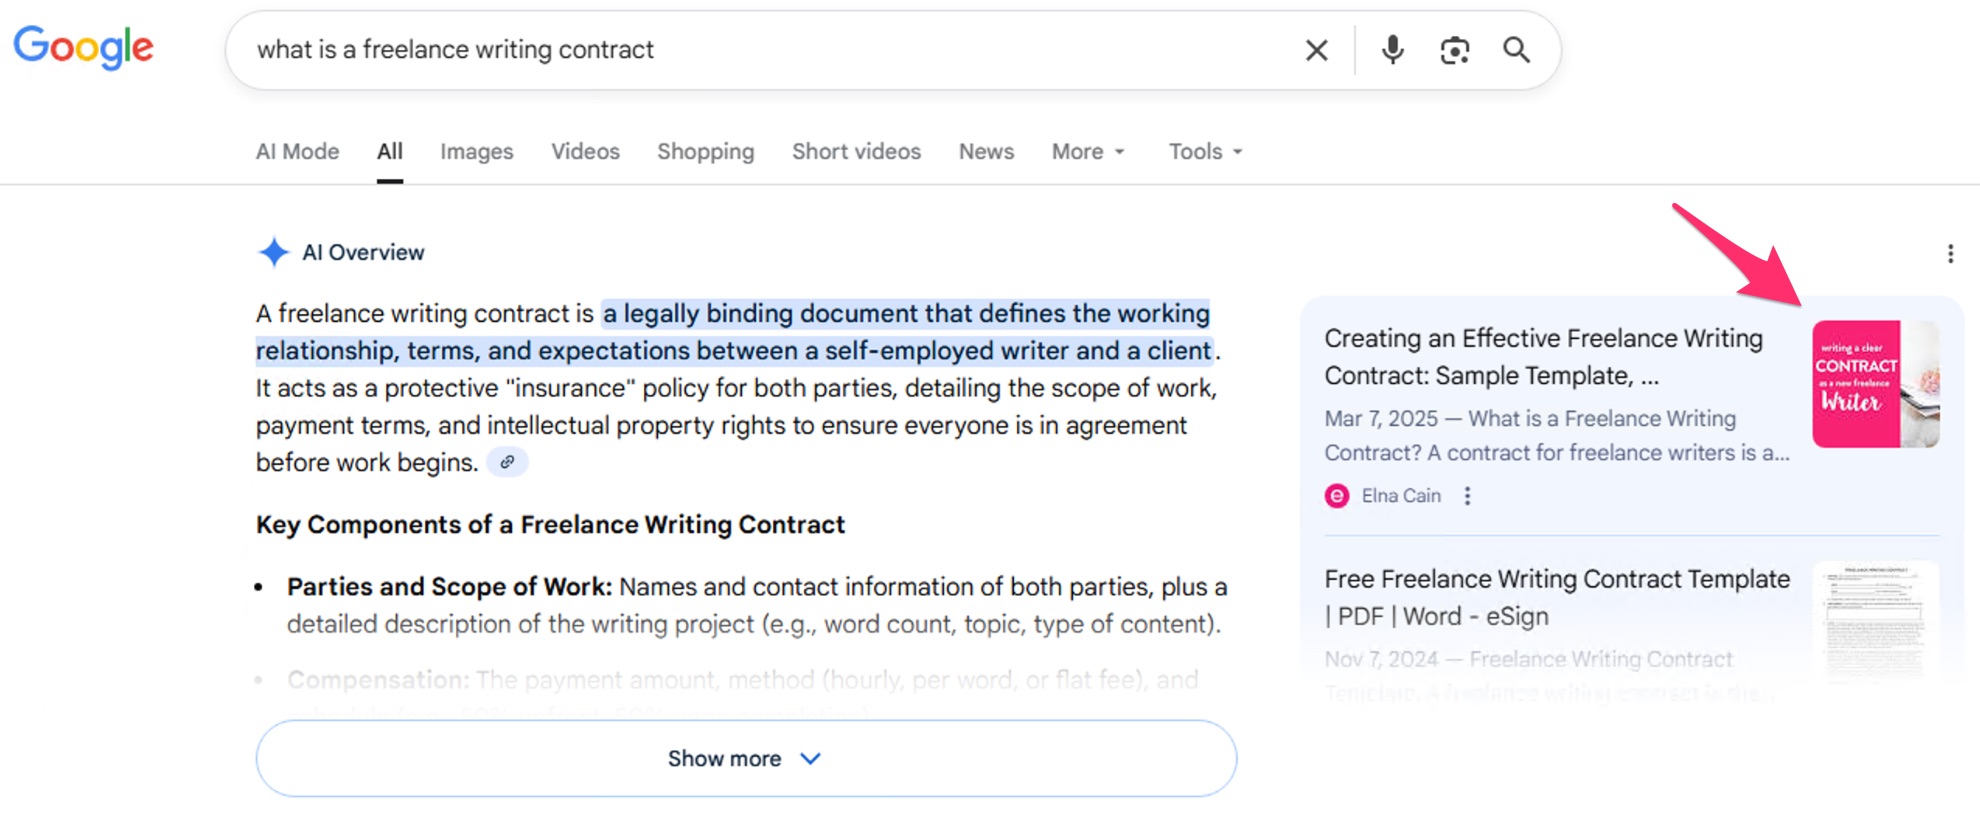Open Free Freelance Writing Contract Template link
1980x822 pixels.
(1556, 597)
